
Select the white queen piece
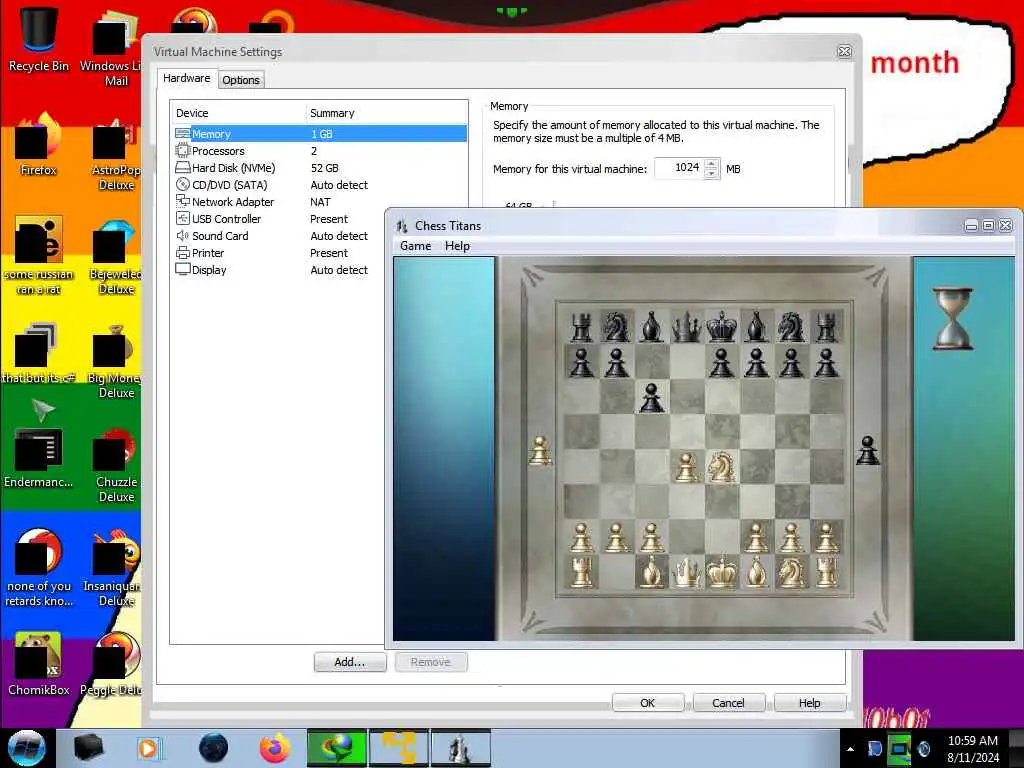[686, 573]
